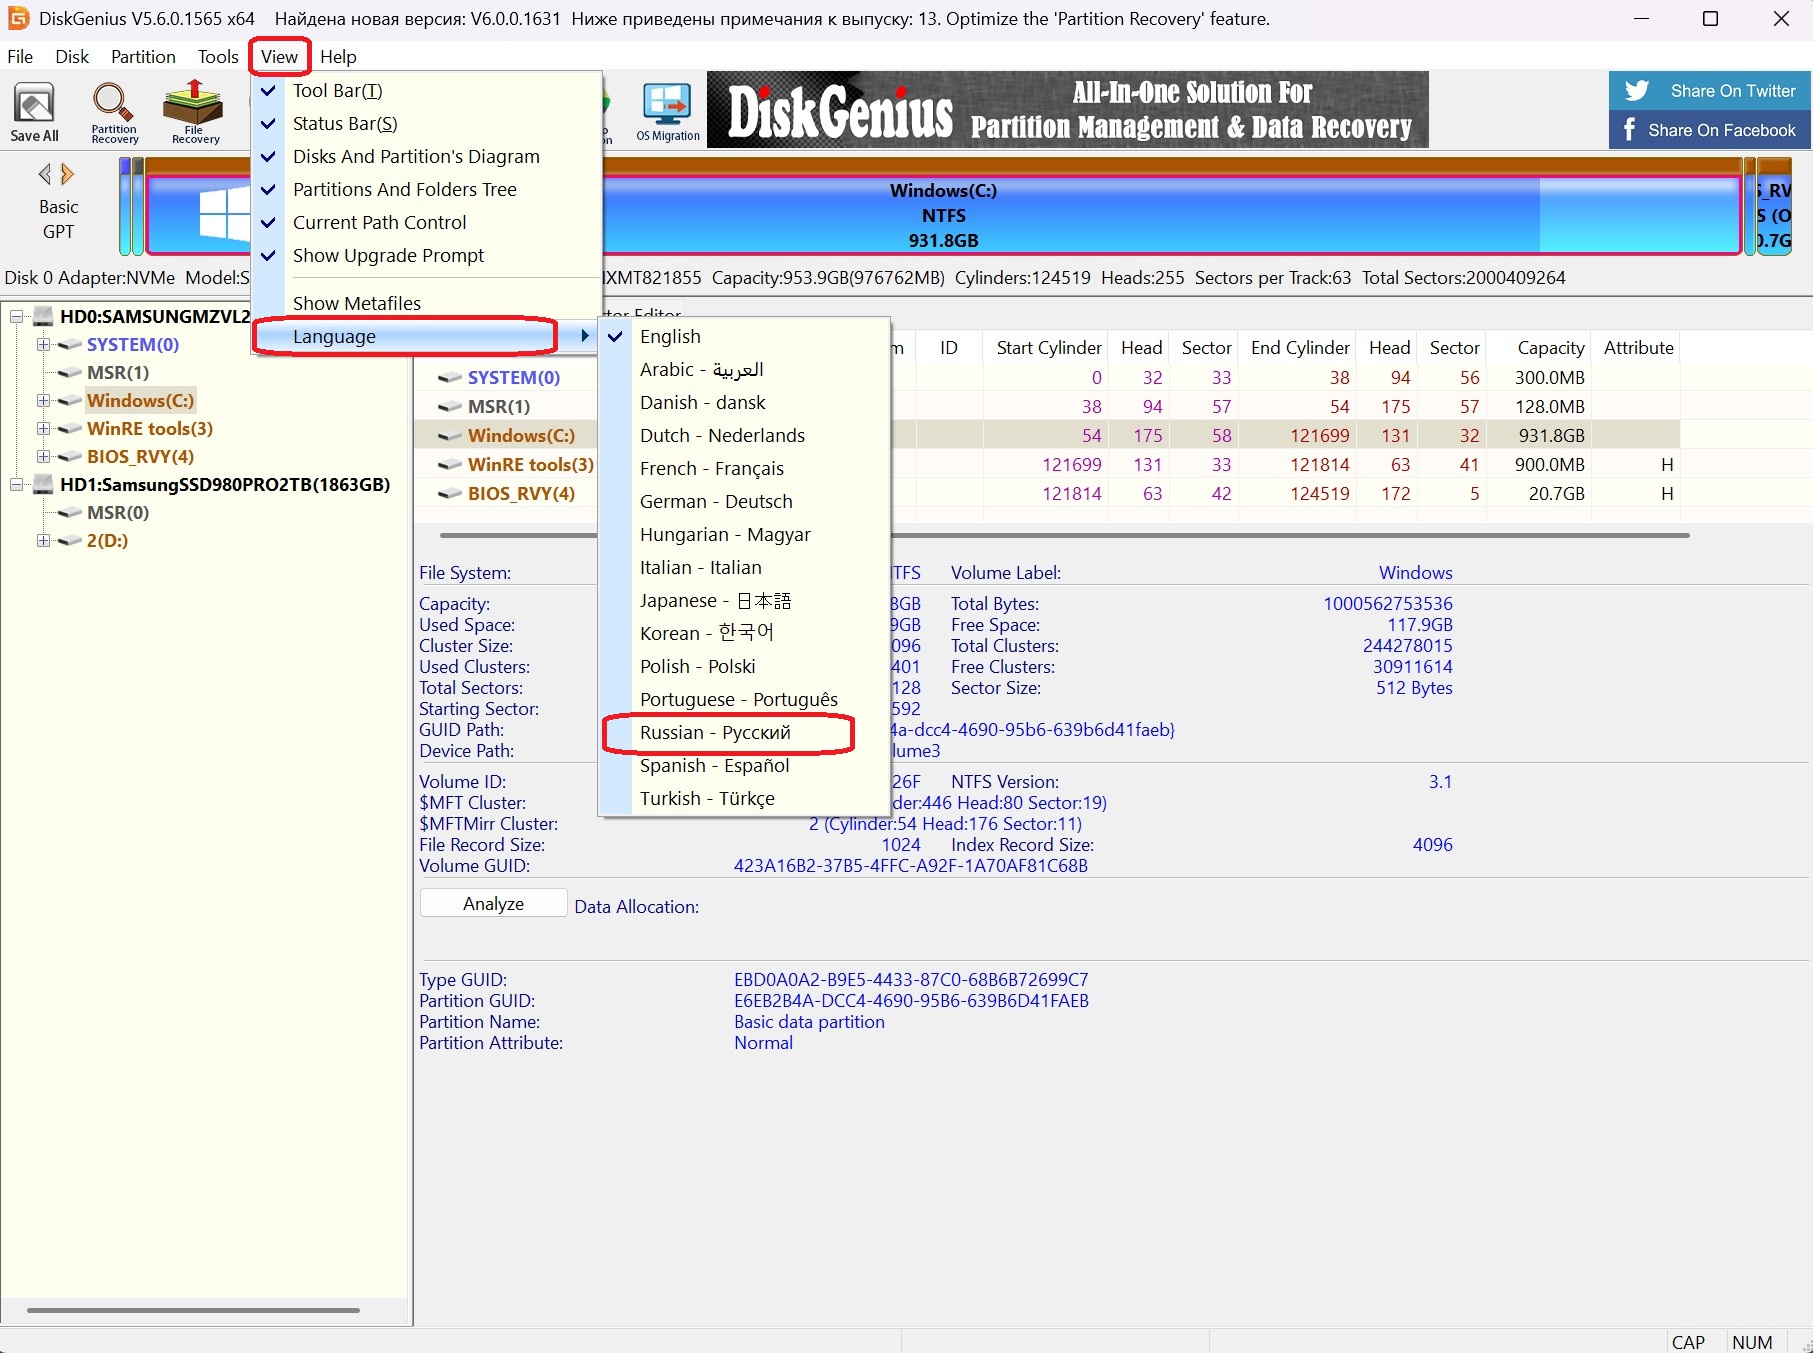1813x1353 pixels.
Task: Open the Disk menu
Action: [72, 57]
